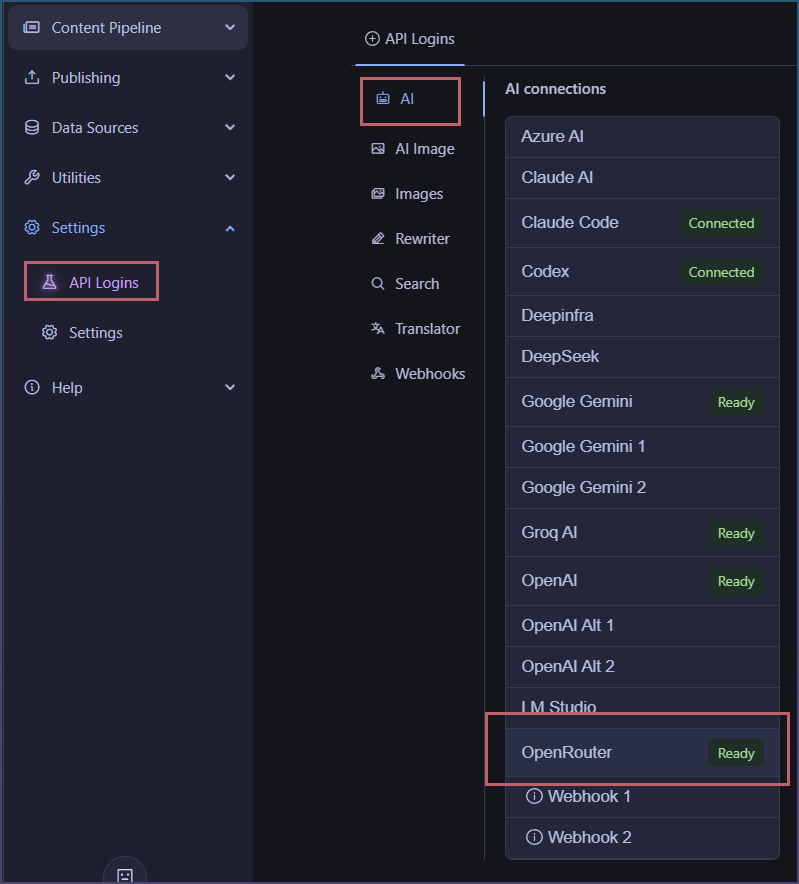The image size is (799, 884).
Task: Open the OpenAI Alt 2 connection
Action: [x=642, y=667]
